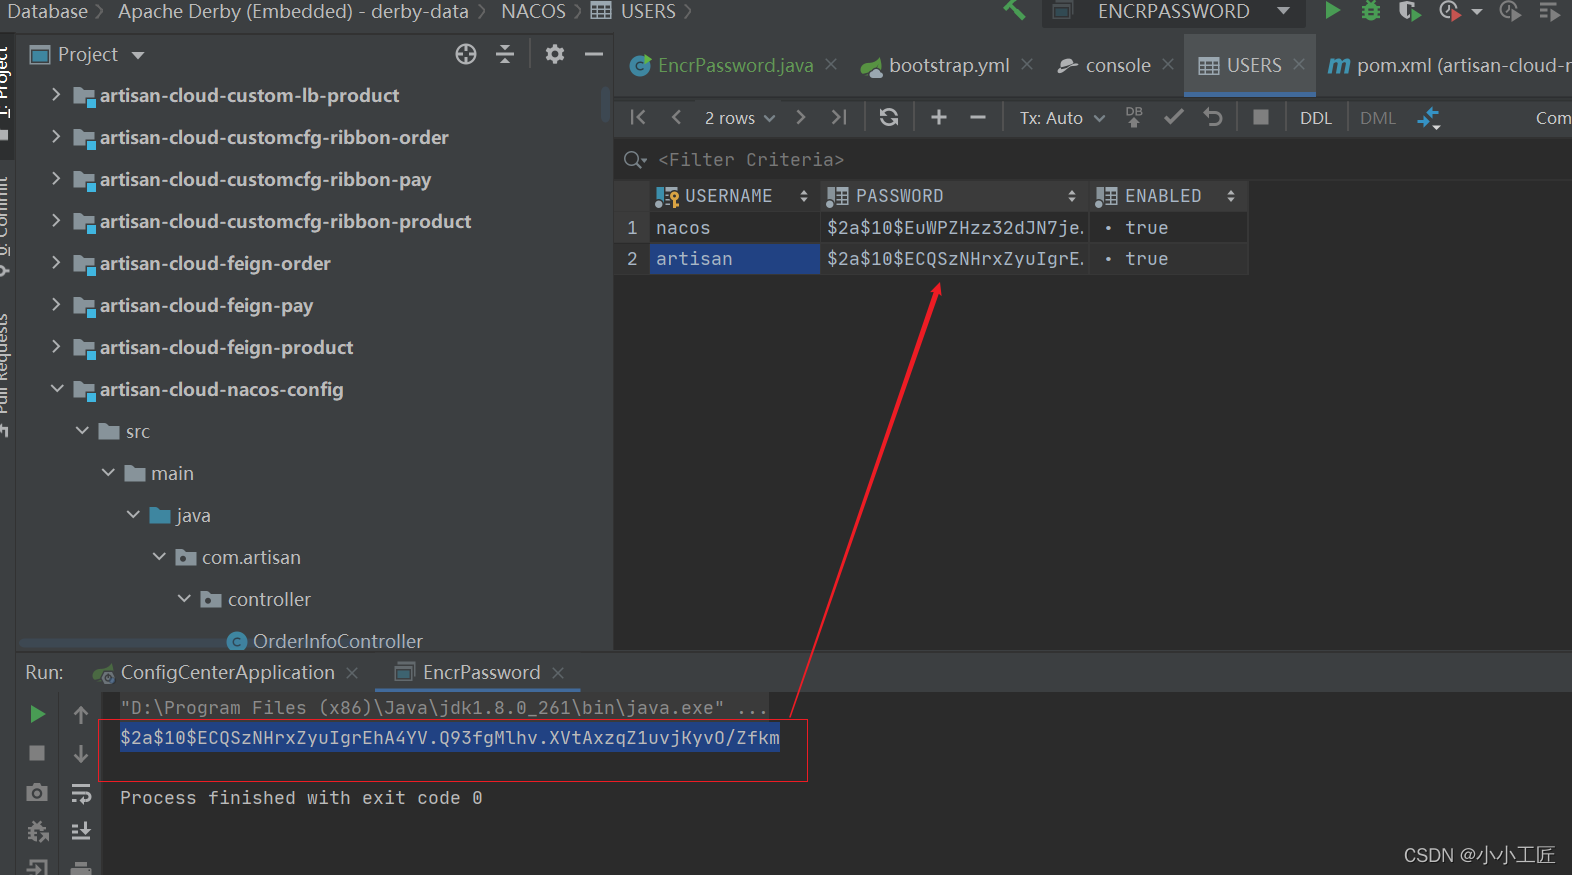Viewport: 1572px width, 875px height.
Task: Click the Revert changes icon
Action: point(1213,118)
